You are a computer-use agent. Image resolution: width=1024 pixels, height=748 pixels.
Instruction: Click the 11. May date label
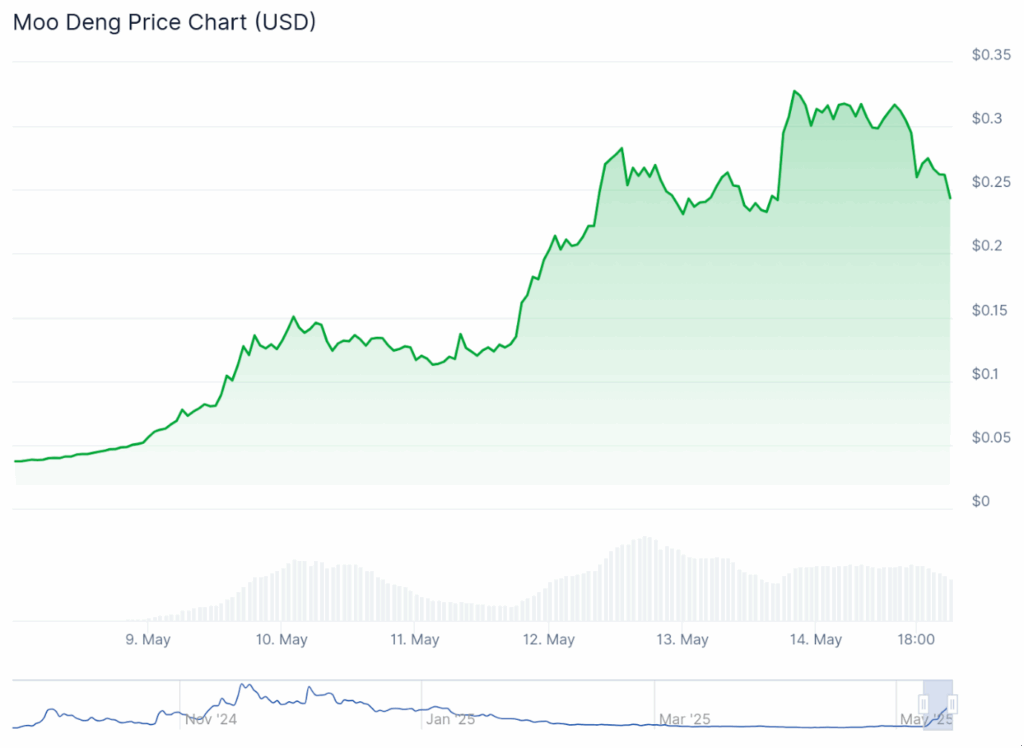(414, 639)
